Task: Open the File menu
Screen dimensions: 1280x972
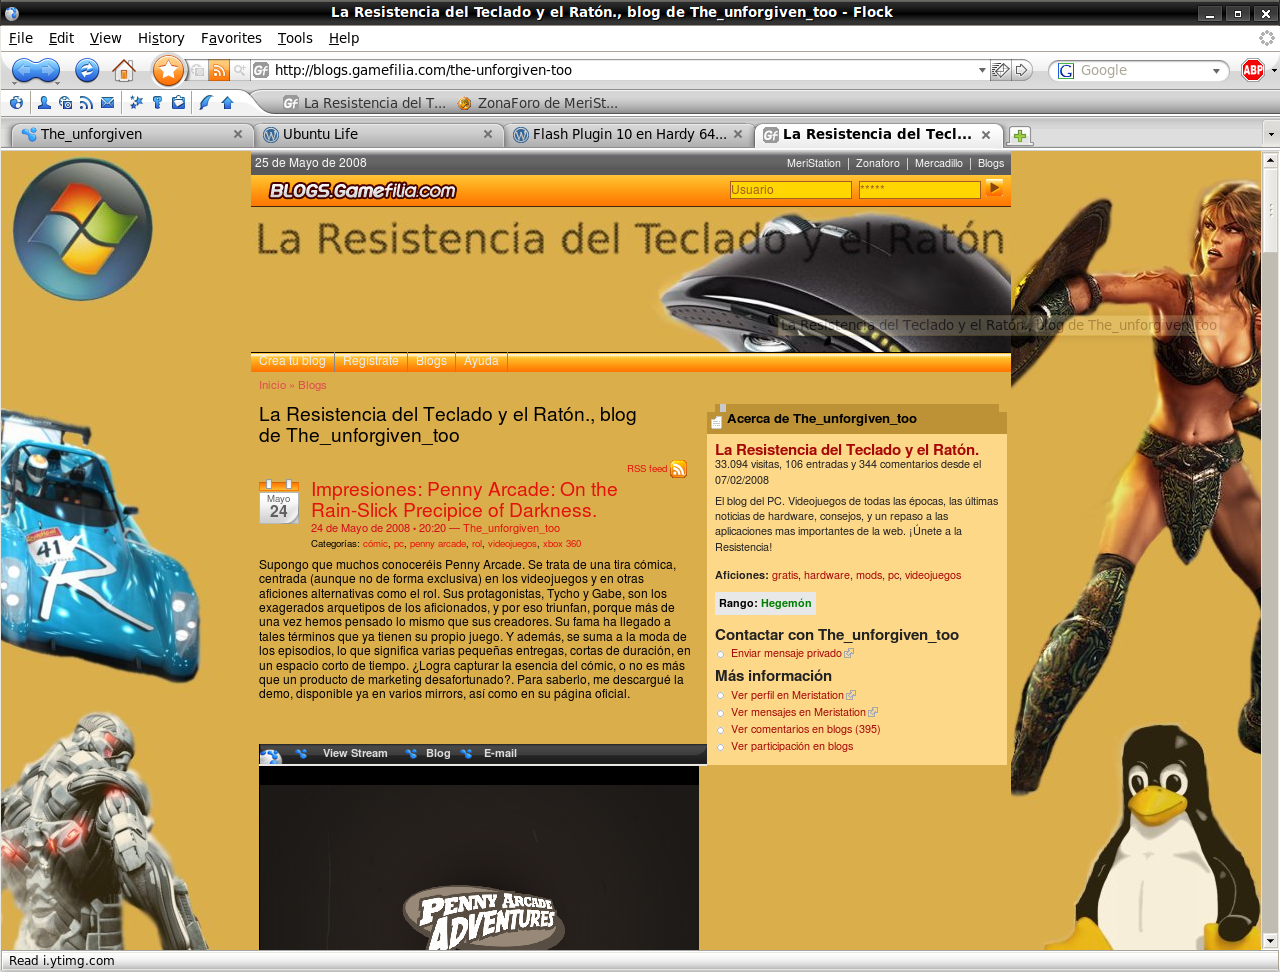Action: (x=21, y=38)
